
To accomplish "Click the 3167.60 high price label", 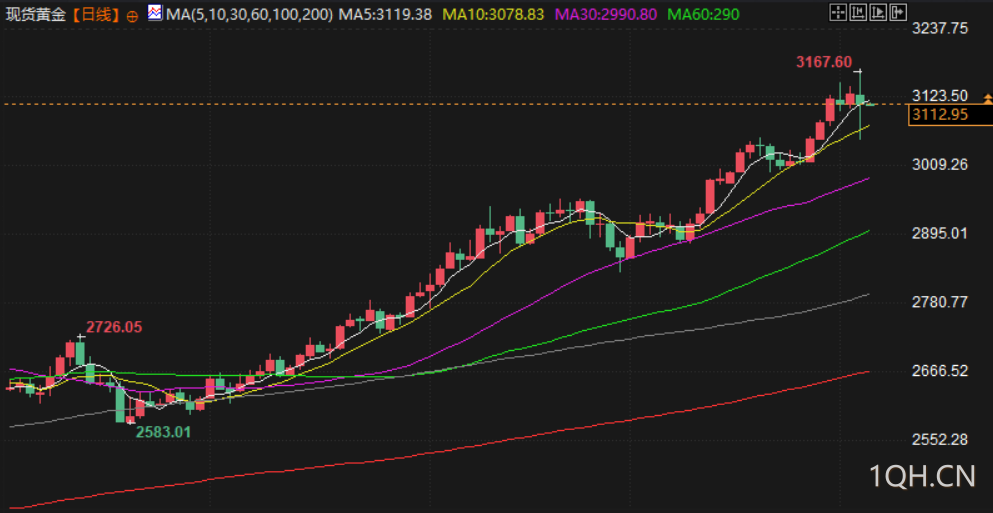I will pyautogui.click(x=823, y=61).
